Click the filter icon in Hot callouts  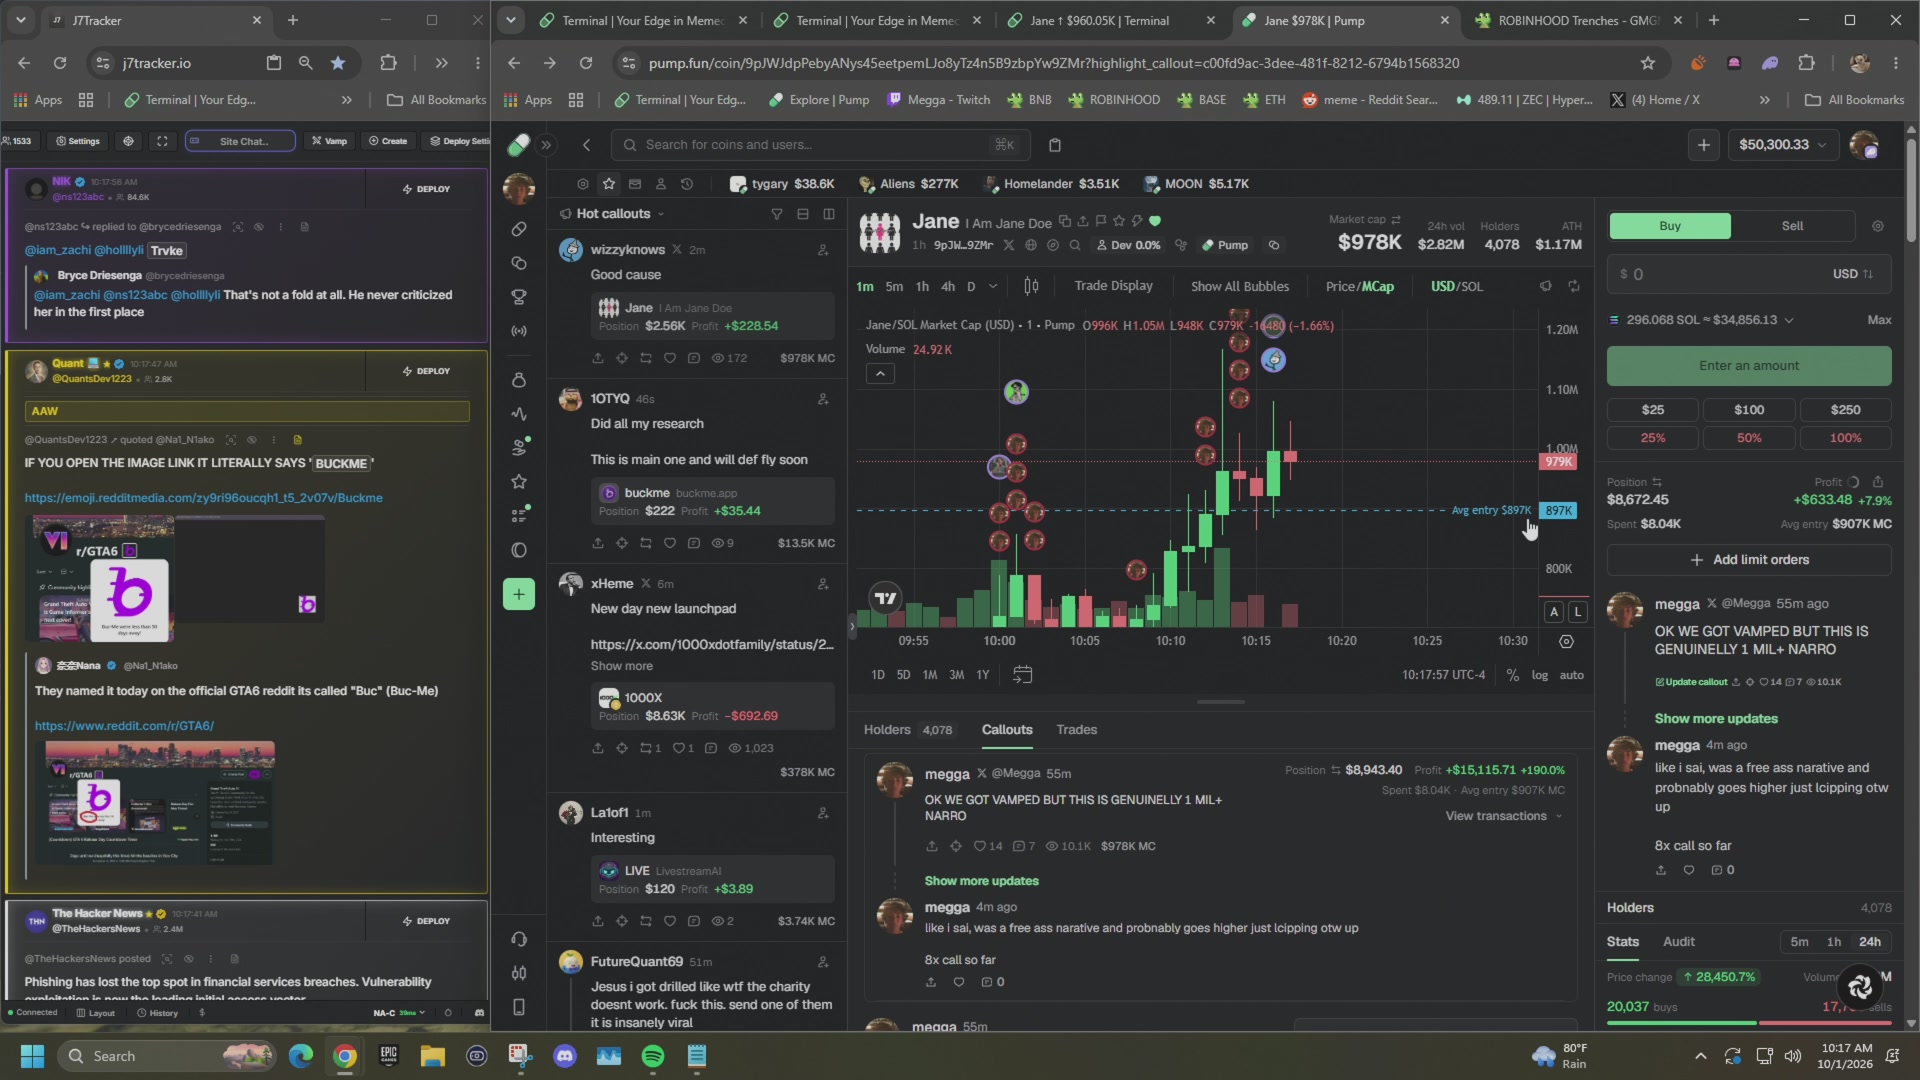point(777,214)
